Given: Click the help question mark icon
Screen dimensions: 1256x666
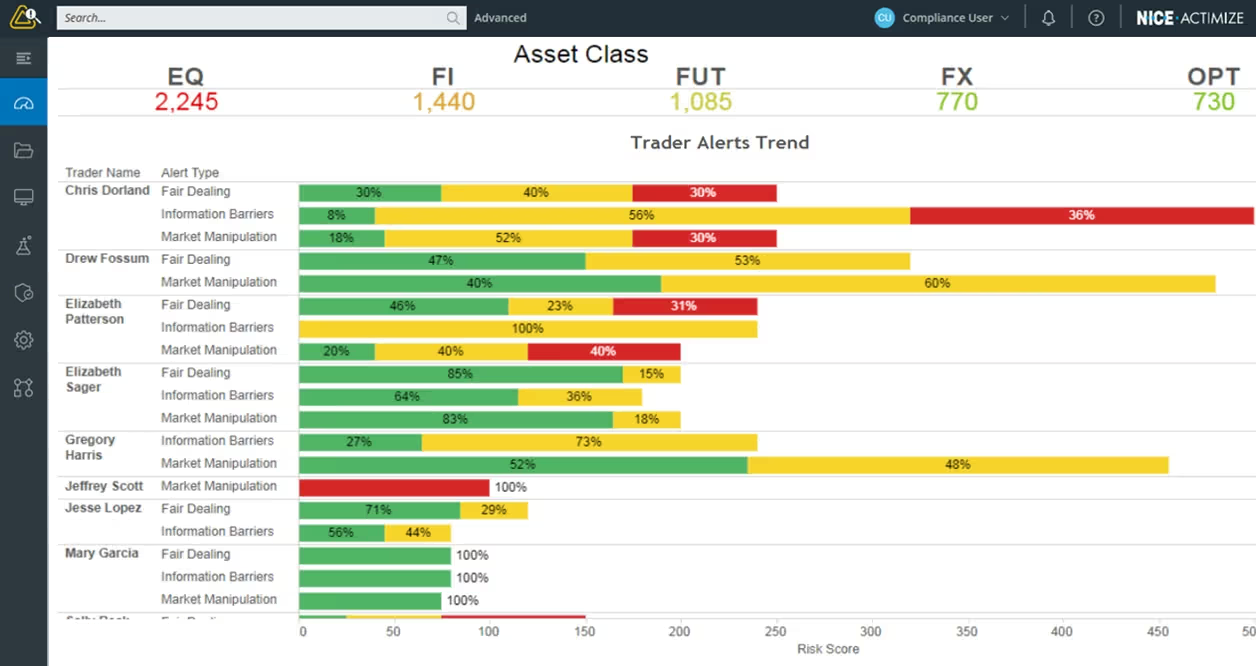Looking at the screenshot, I should click(x=1096, y=17).
